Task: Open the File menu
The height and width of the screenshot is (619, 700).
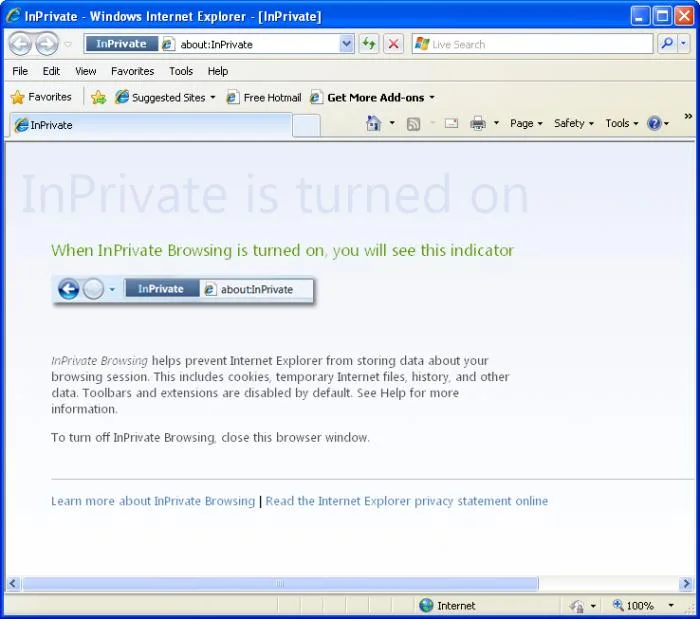Action: pos(20,71)
